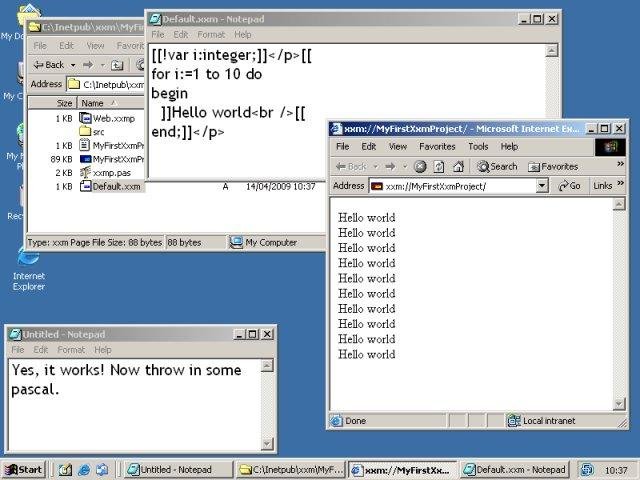Click the Stop icon in Internet Explorer toolbar
Screen dimensions: 640x480
coord(420,167)
